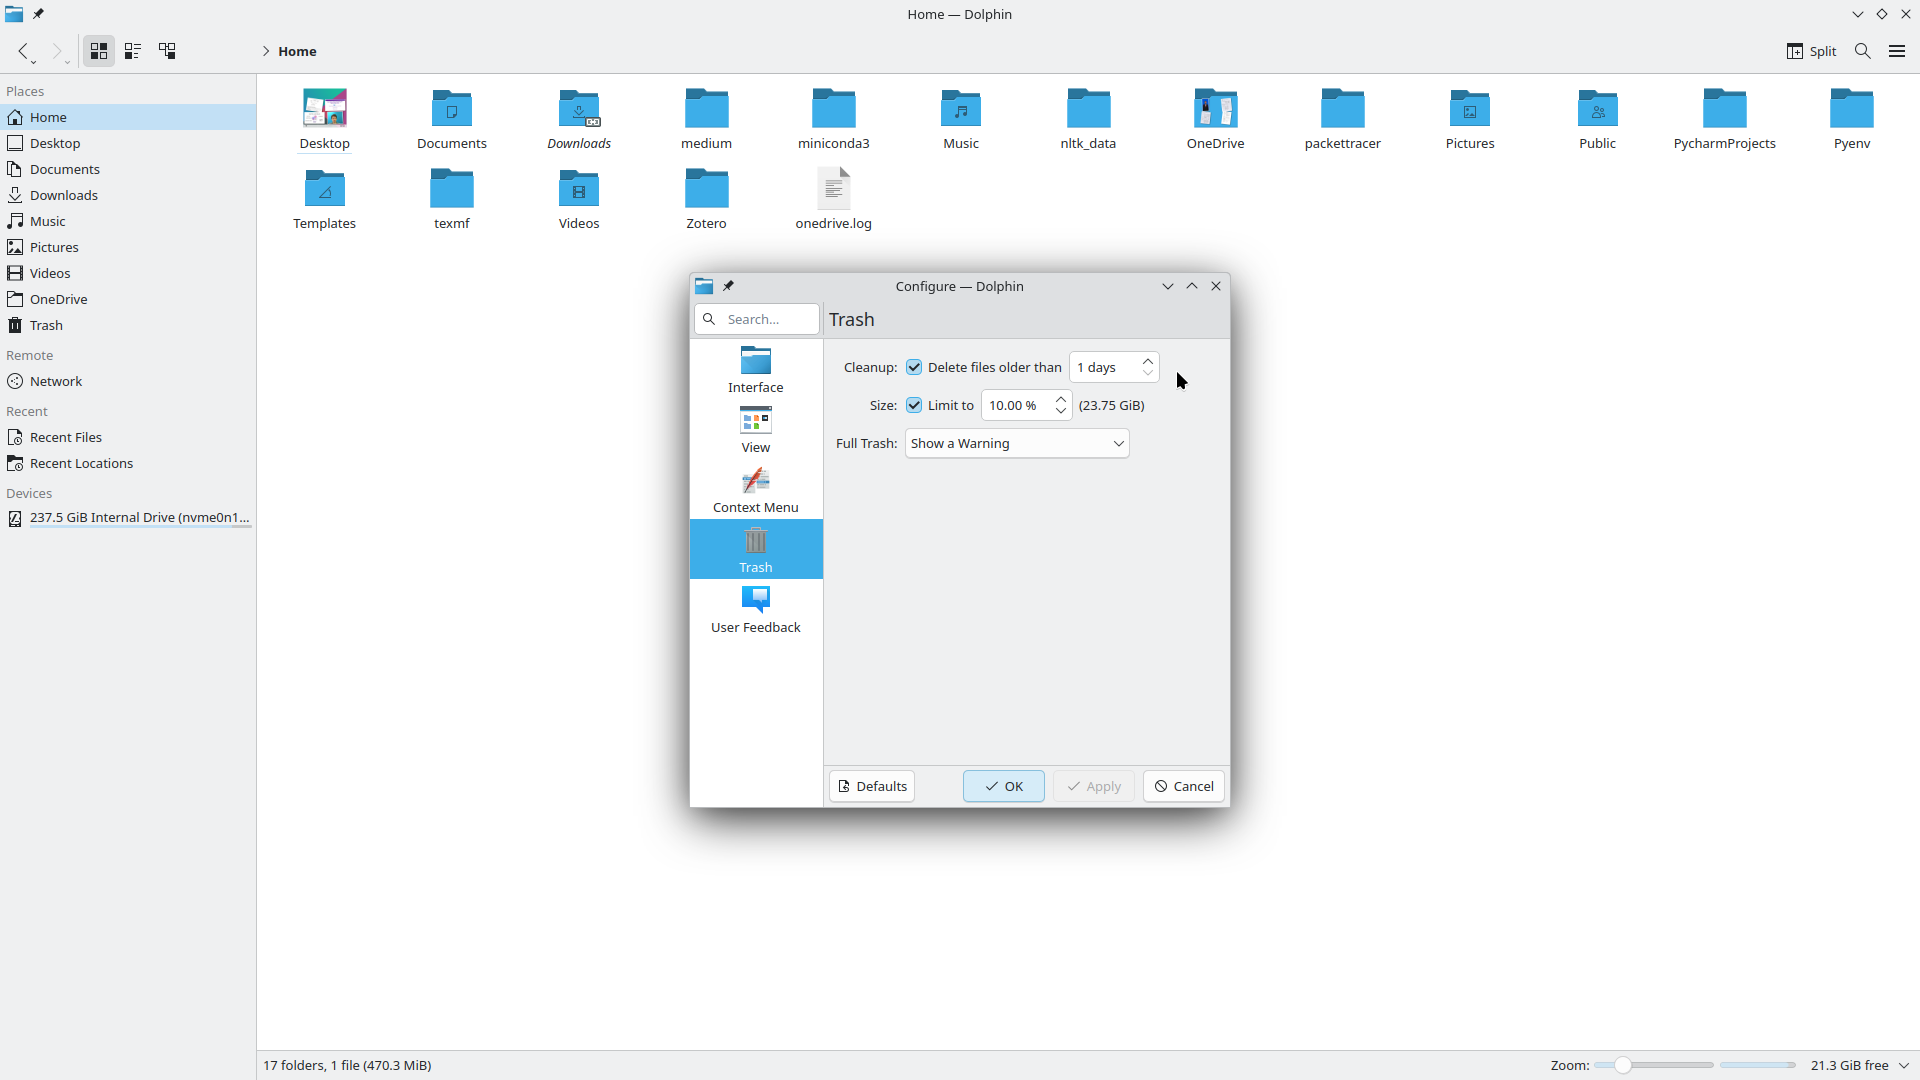The width and height of the screenshot is (1920, 1080).
Task: Uncheck Delete files older than checkbox
Action: (x=914, y=368)
